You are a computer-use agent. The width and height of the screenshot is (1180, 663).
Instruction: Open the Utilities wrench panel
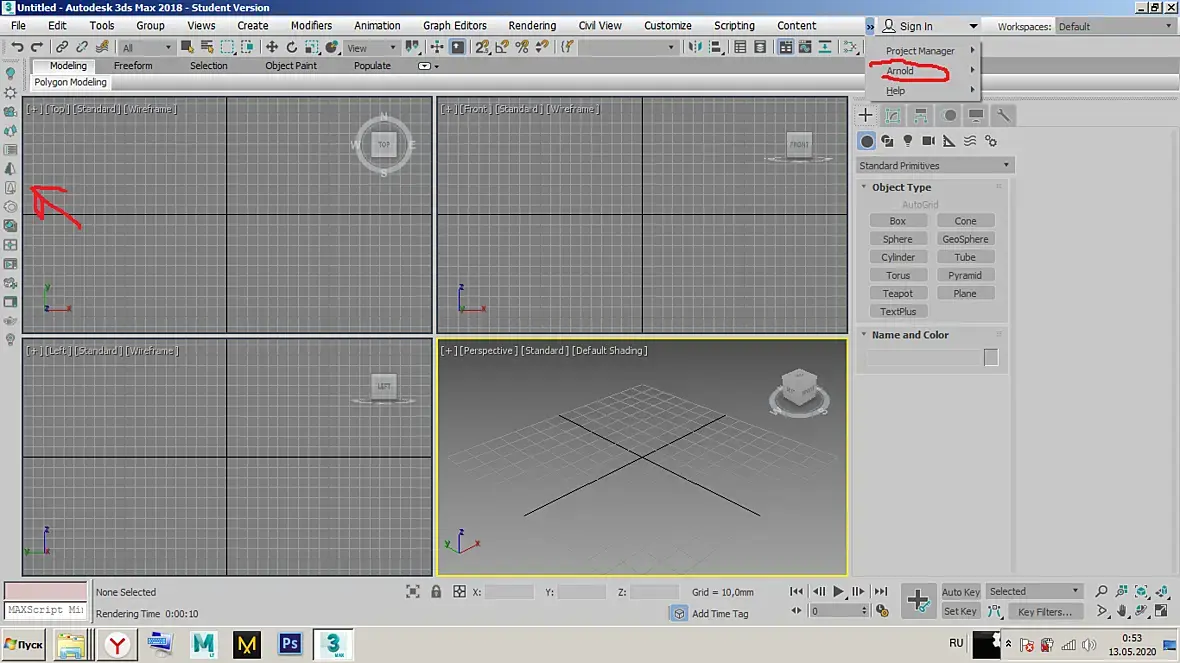(1003, 116)
